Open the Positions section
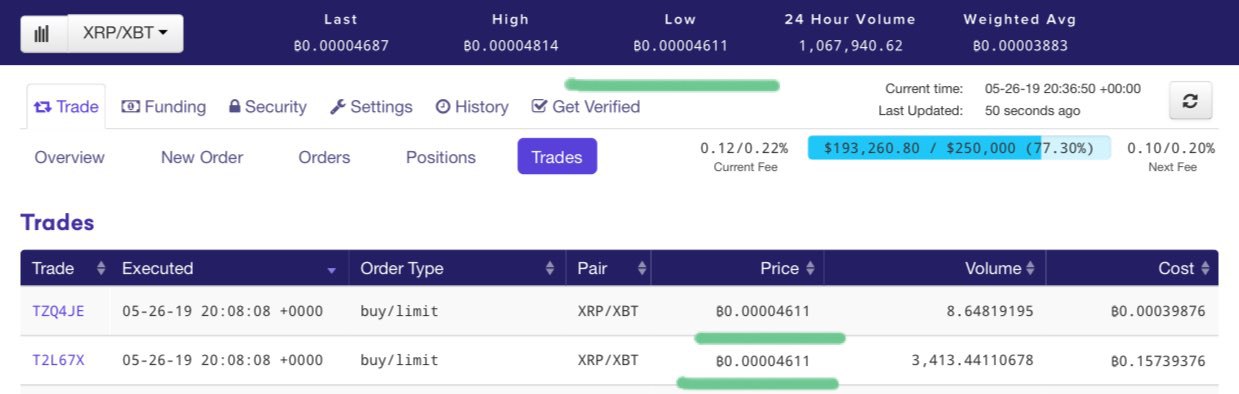1239x394 pixels. click(x=441, y=157)
